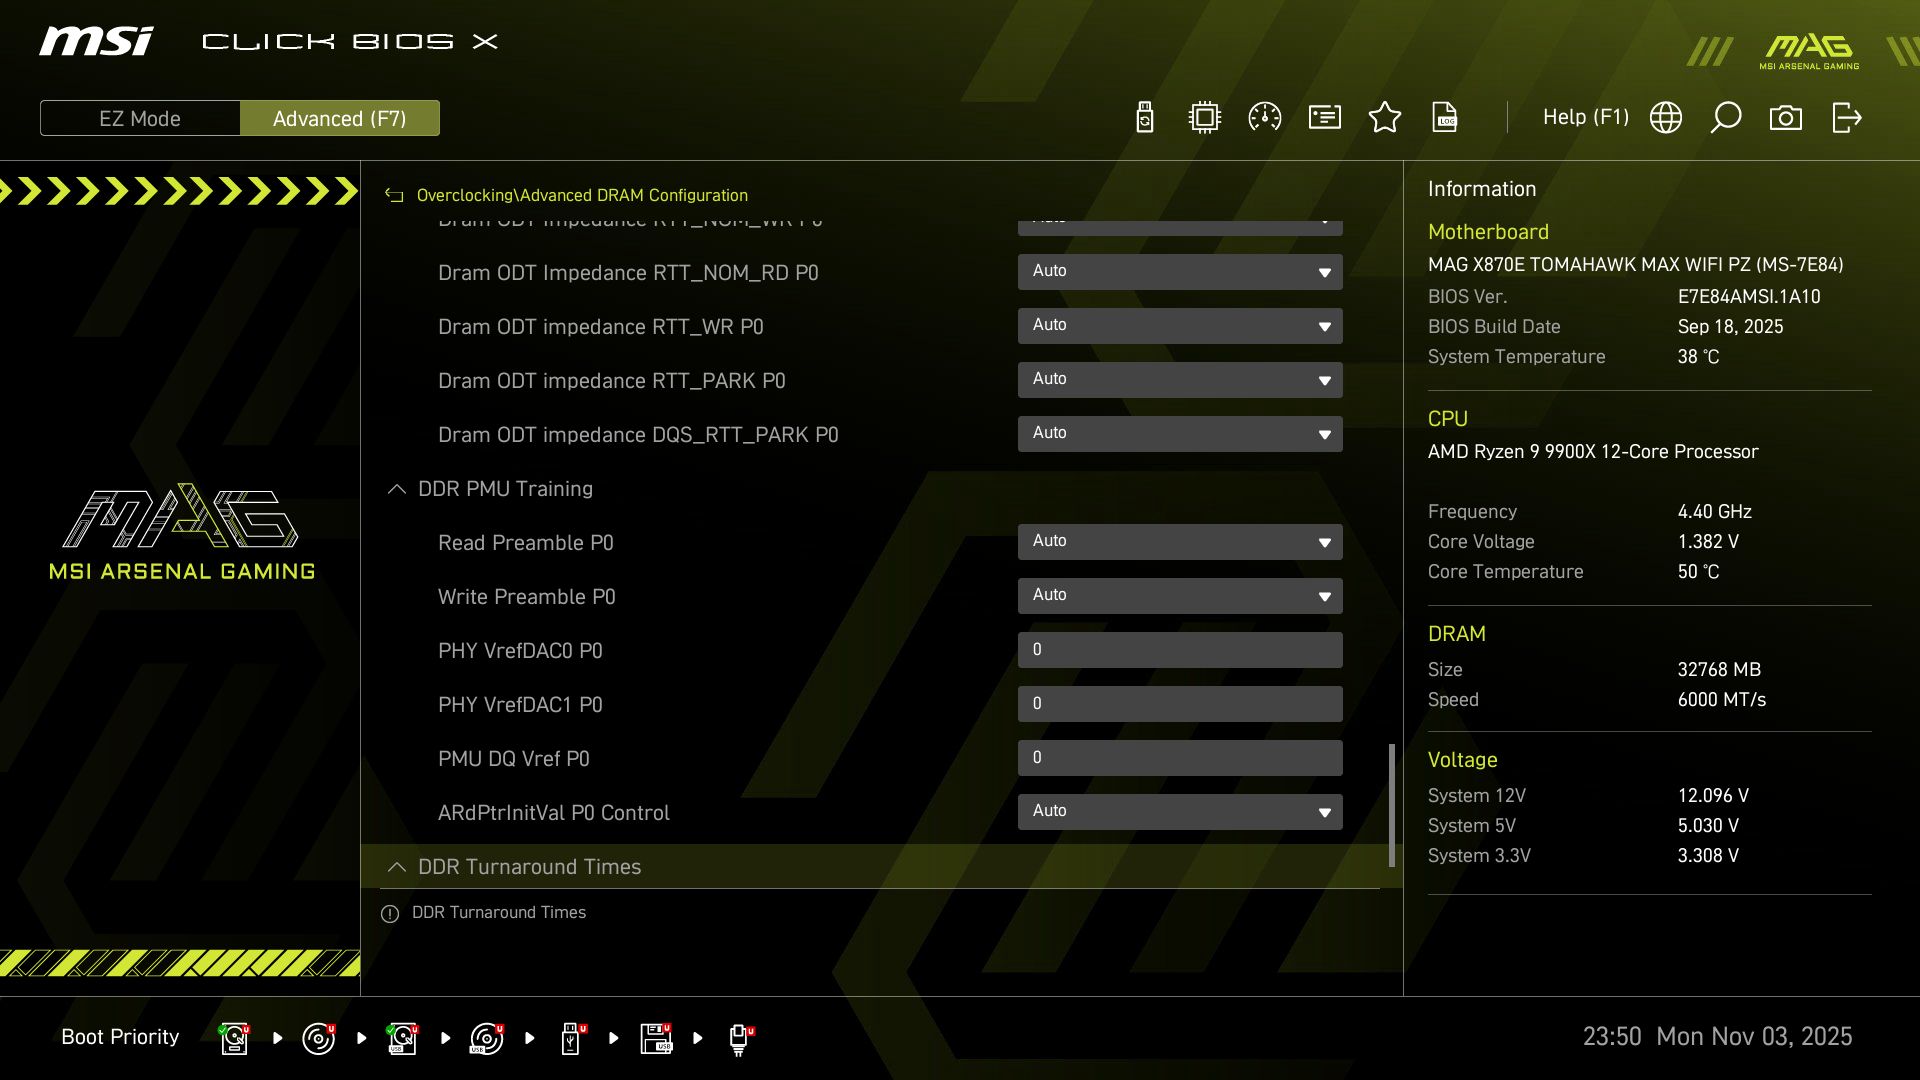Screen dimensions: 1920x1080
Task: View the BIOS LOG file icon
Action: point(1445,117)
